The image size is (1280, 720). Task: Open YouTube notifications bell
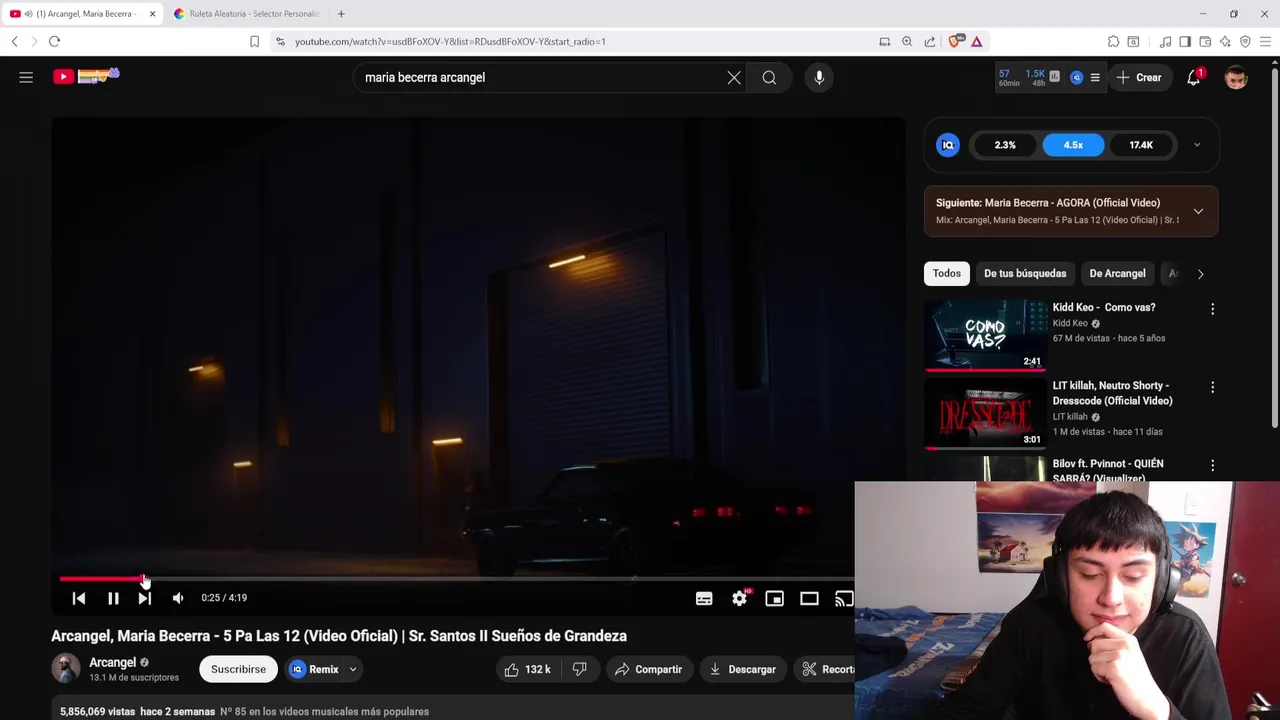(1194, 77)
